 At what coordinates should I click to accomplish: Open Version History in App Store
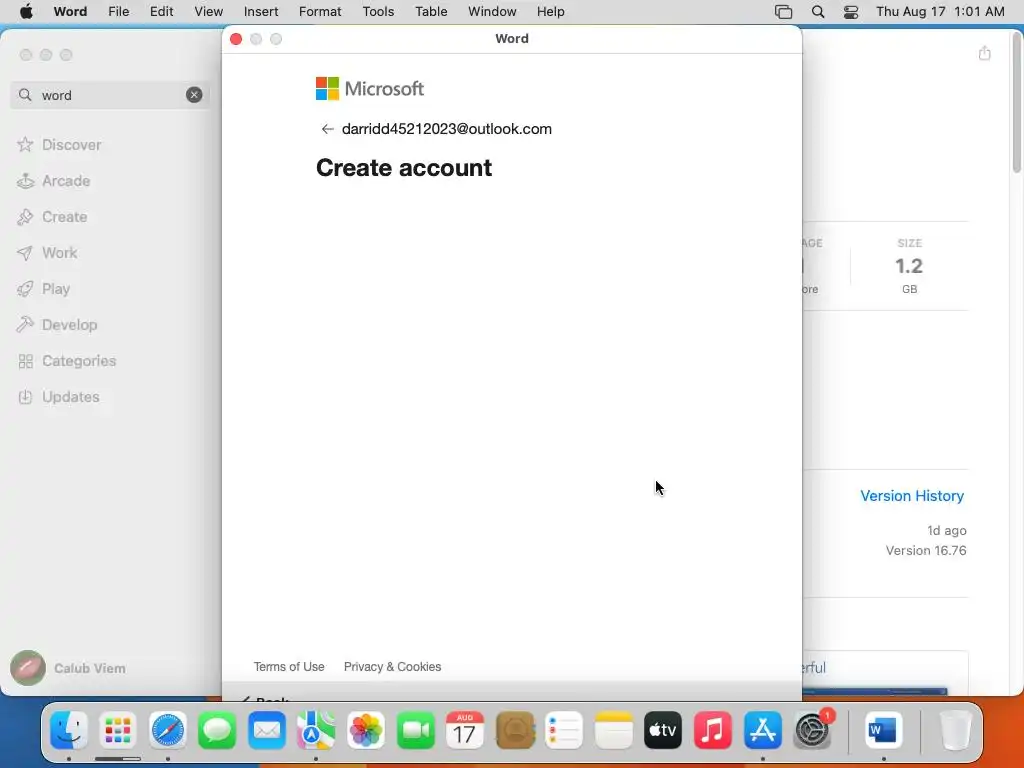pos(912,496)
